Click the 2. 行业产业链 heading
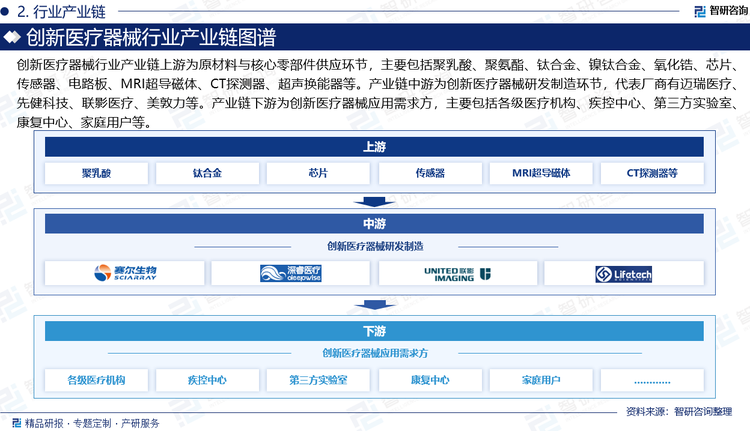750x431 pixels. tap(61, 11)
